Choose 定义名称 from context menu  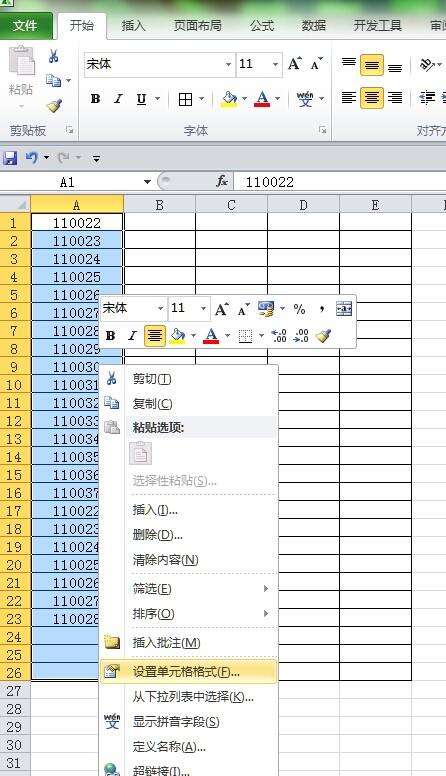click(x=189, y=746)
